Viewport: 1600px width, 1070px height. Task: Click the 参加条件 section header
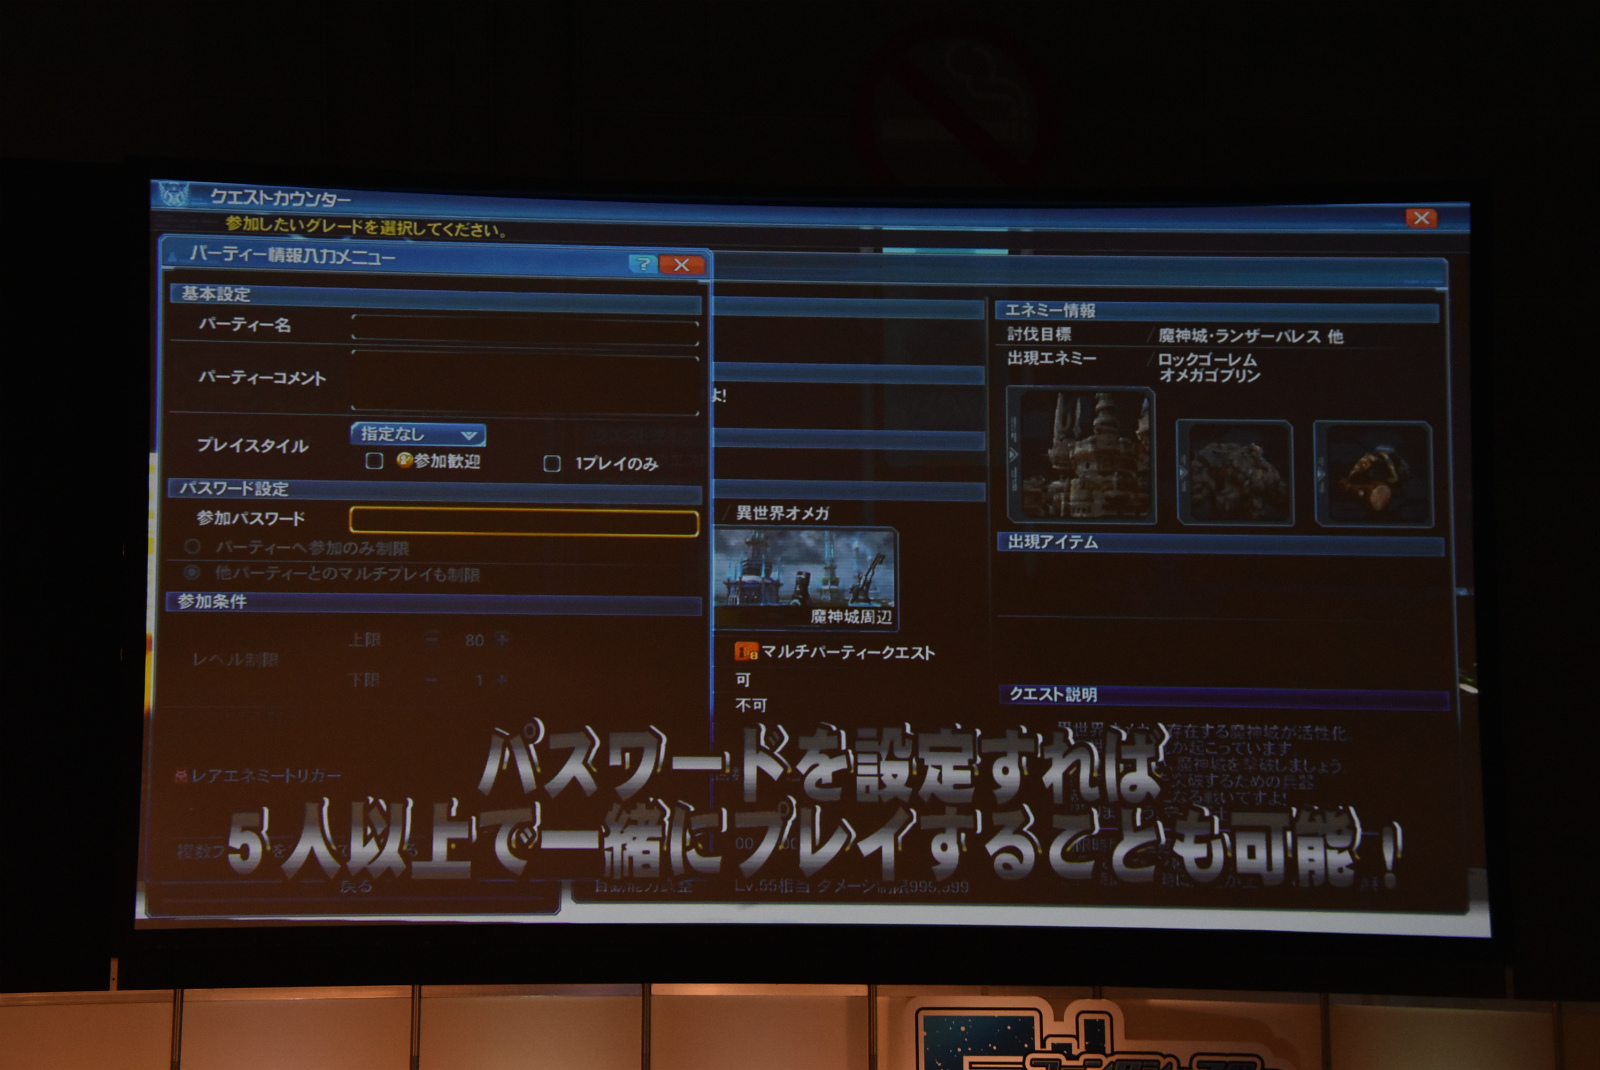pos(433,602)
